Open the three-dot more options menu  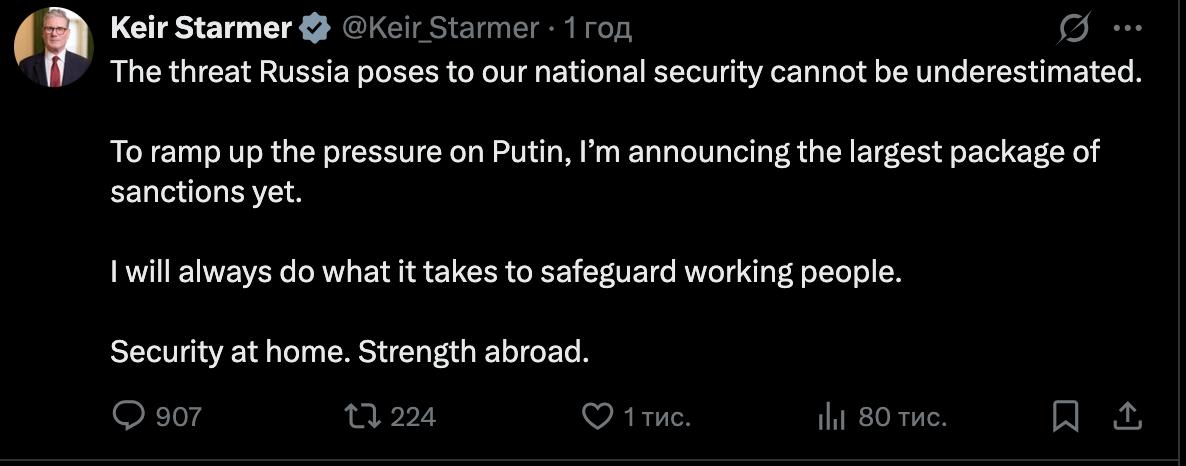1127,30
